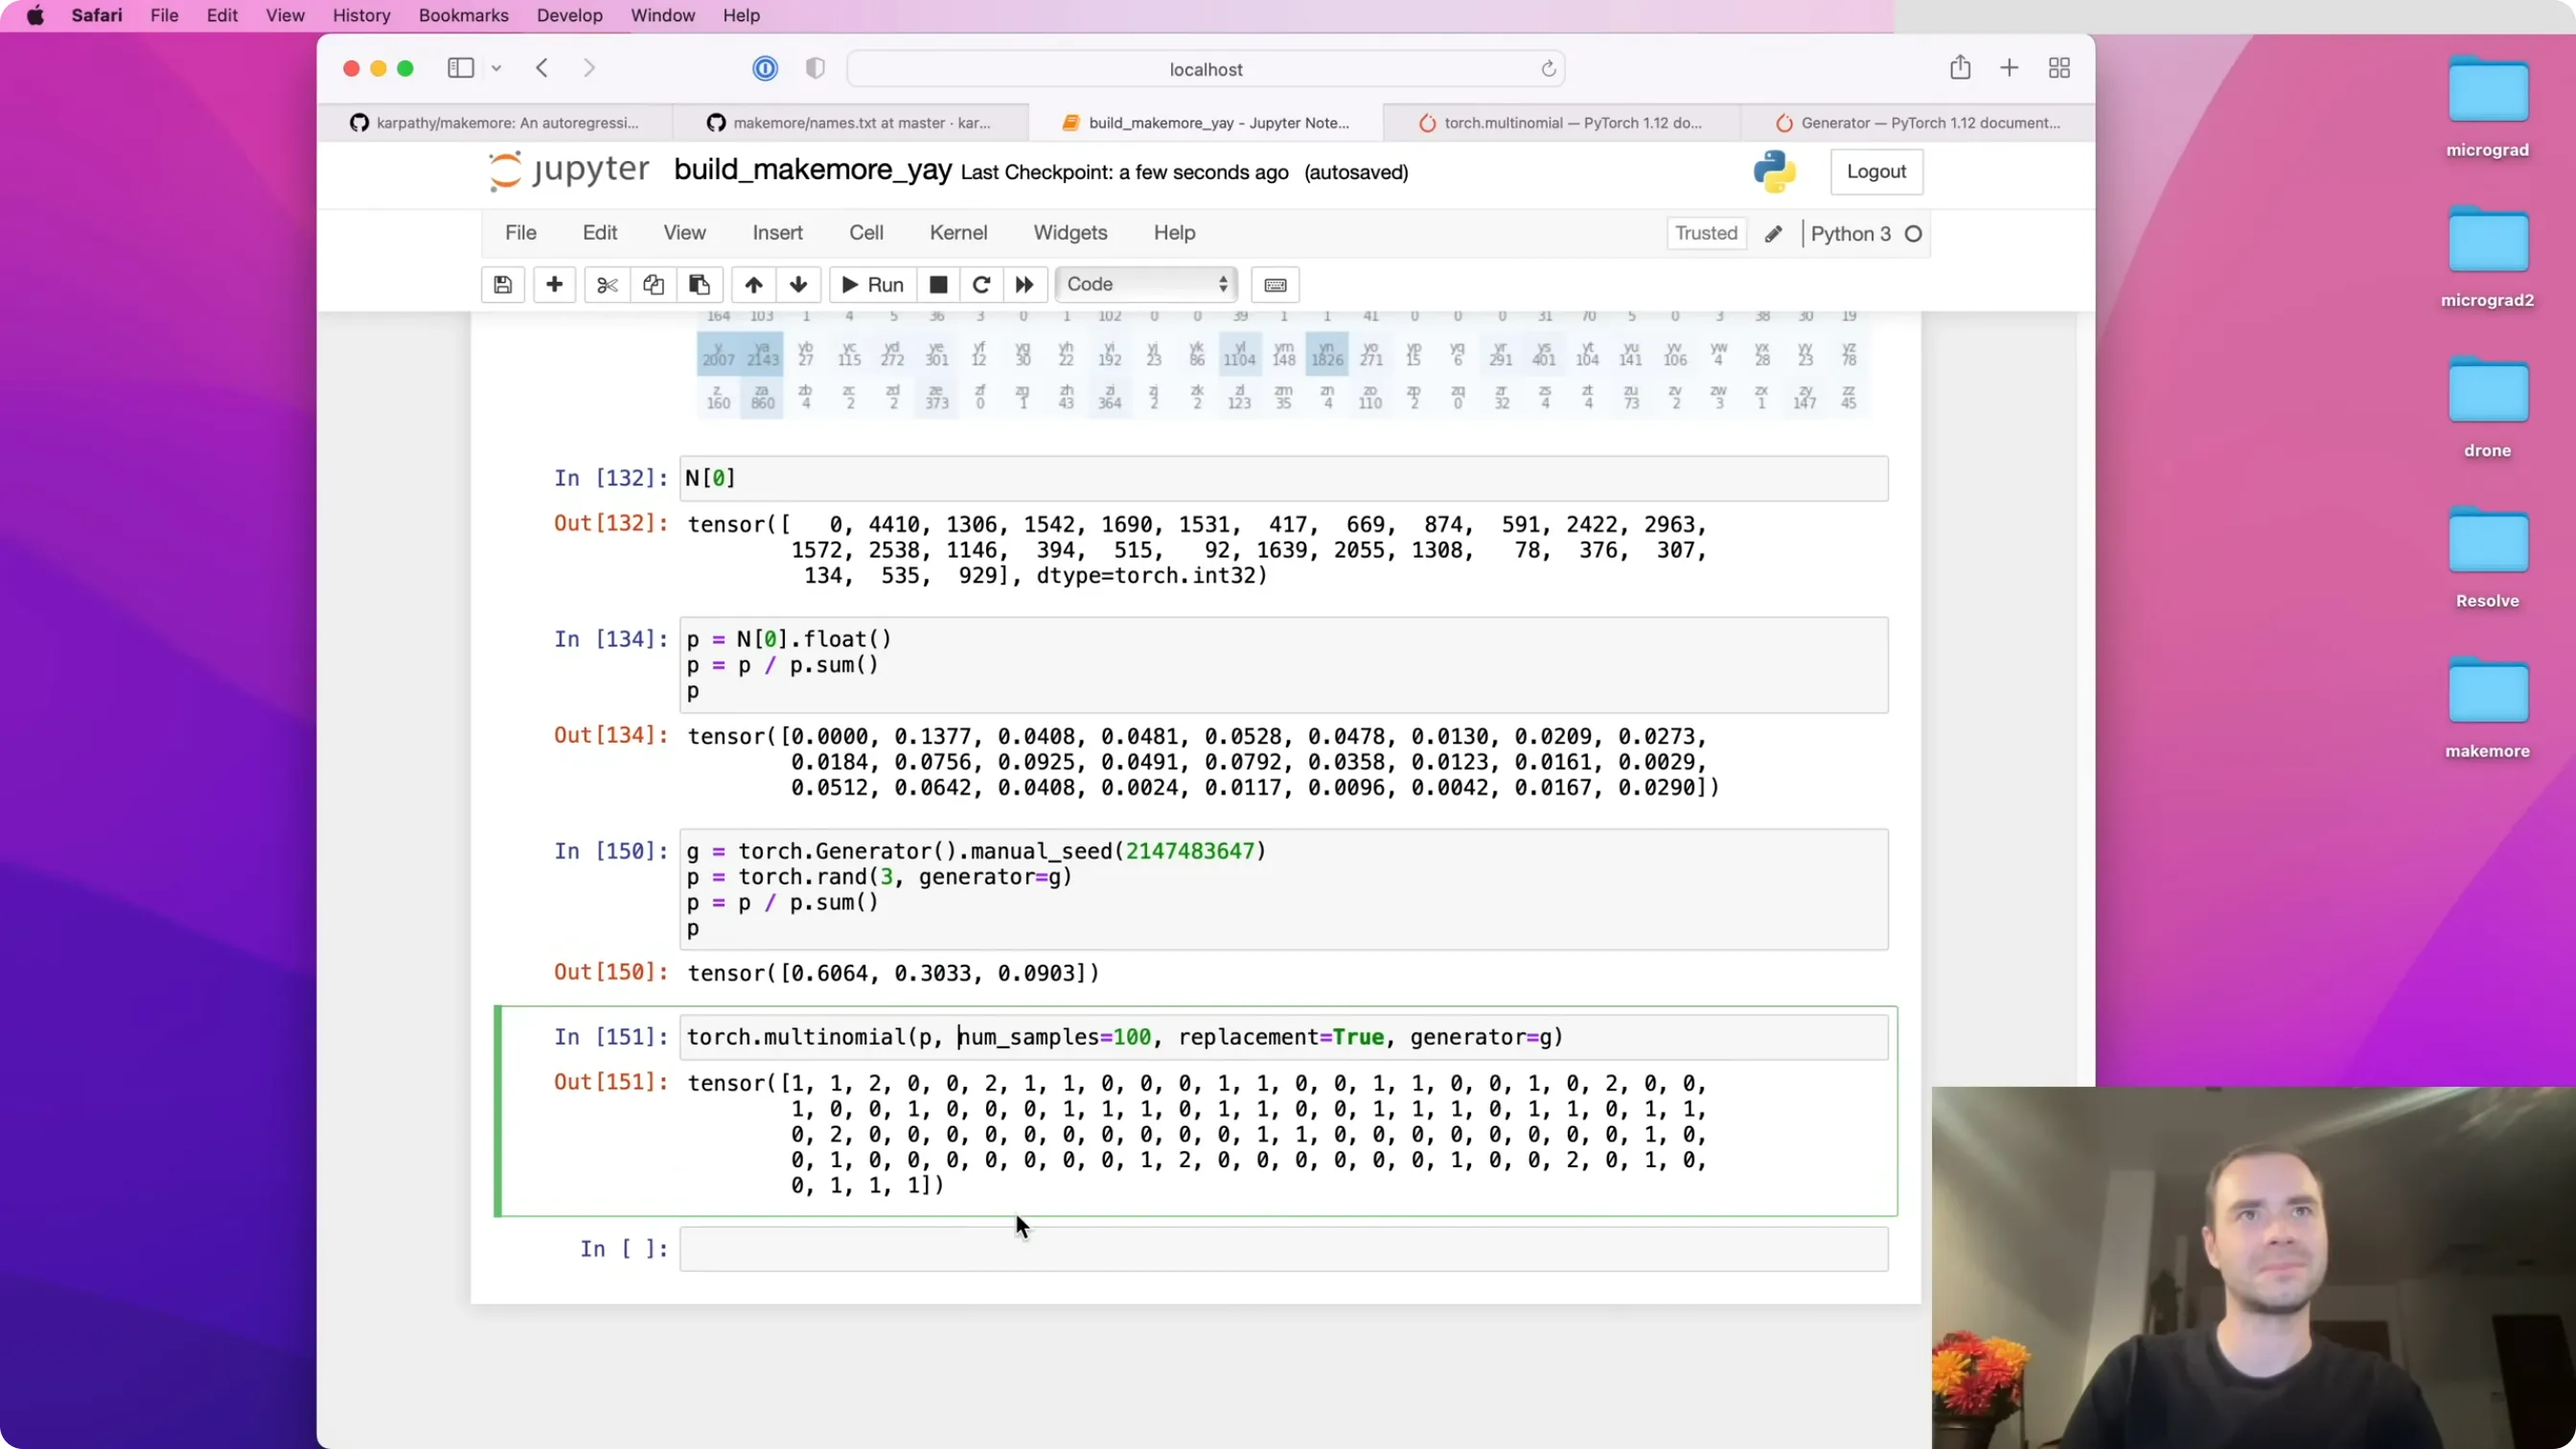Open the Jupyter Widgets menu
Image resolution: width=2576 pixels, height=1449 pixels.
[x=1070, y=233]
